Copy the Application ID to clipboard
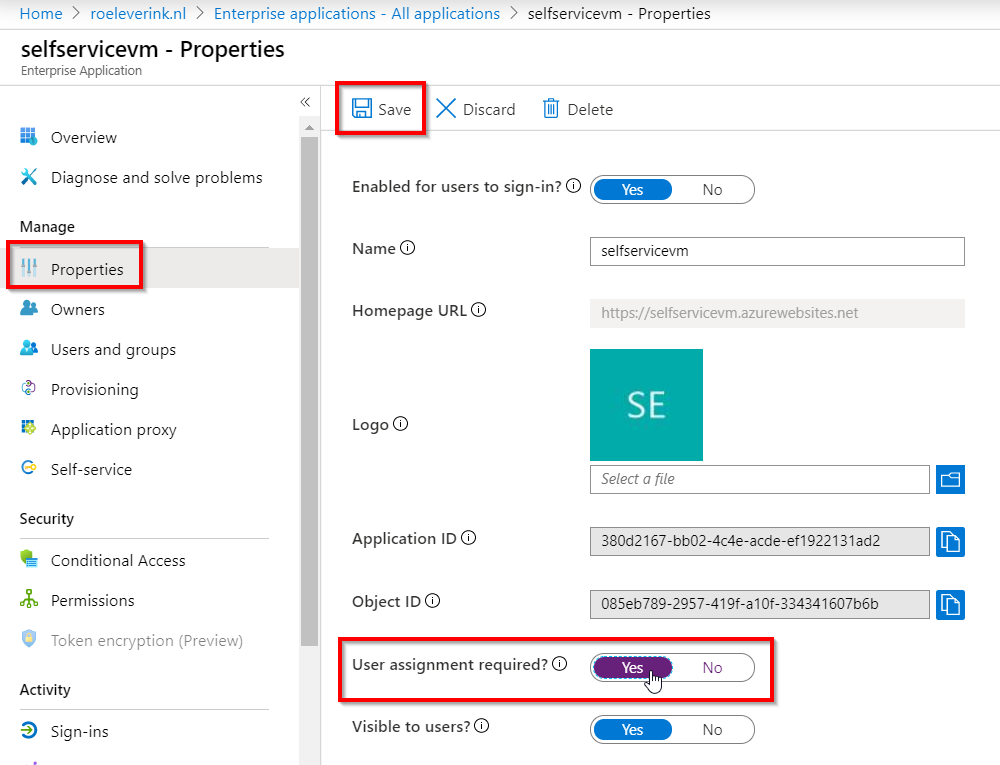Viewport: 1000px width, 765px height. click(x=950, y=541)
